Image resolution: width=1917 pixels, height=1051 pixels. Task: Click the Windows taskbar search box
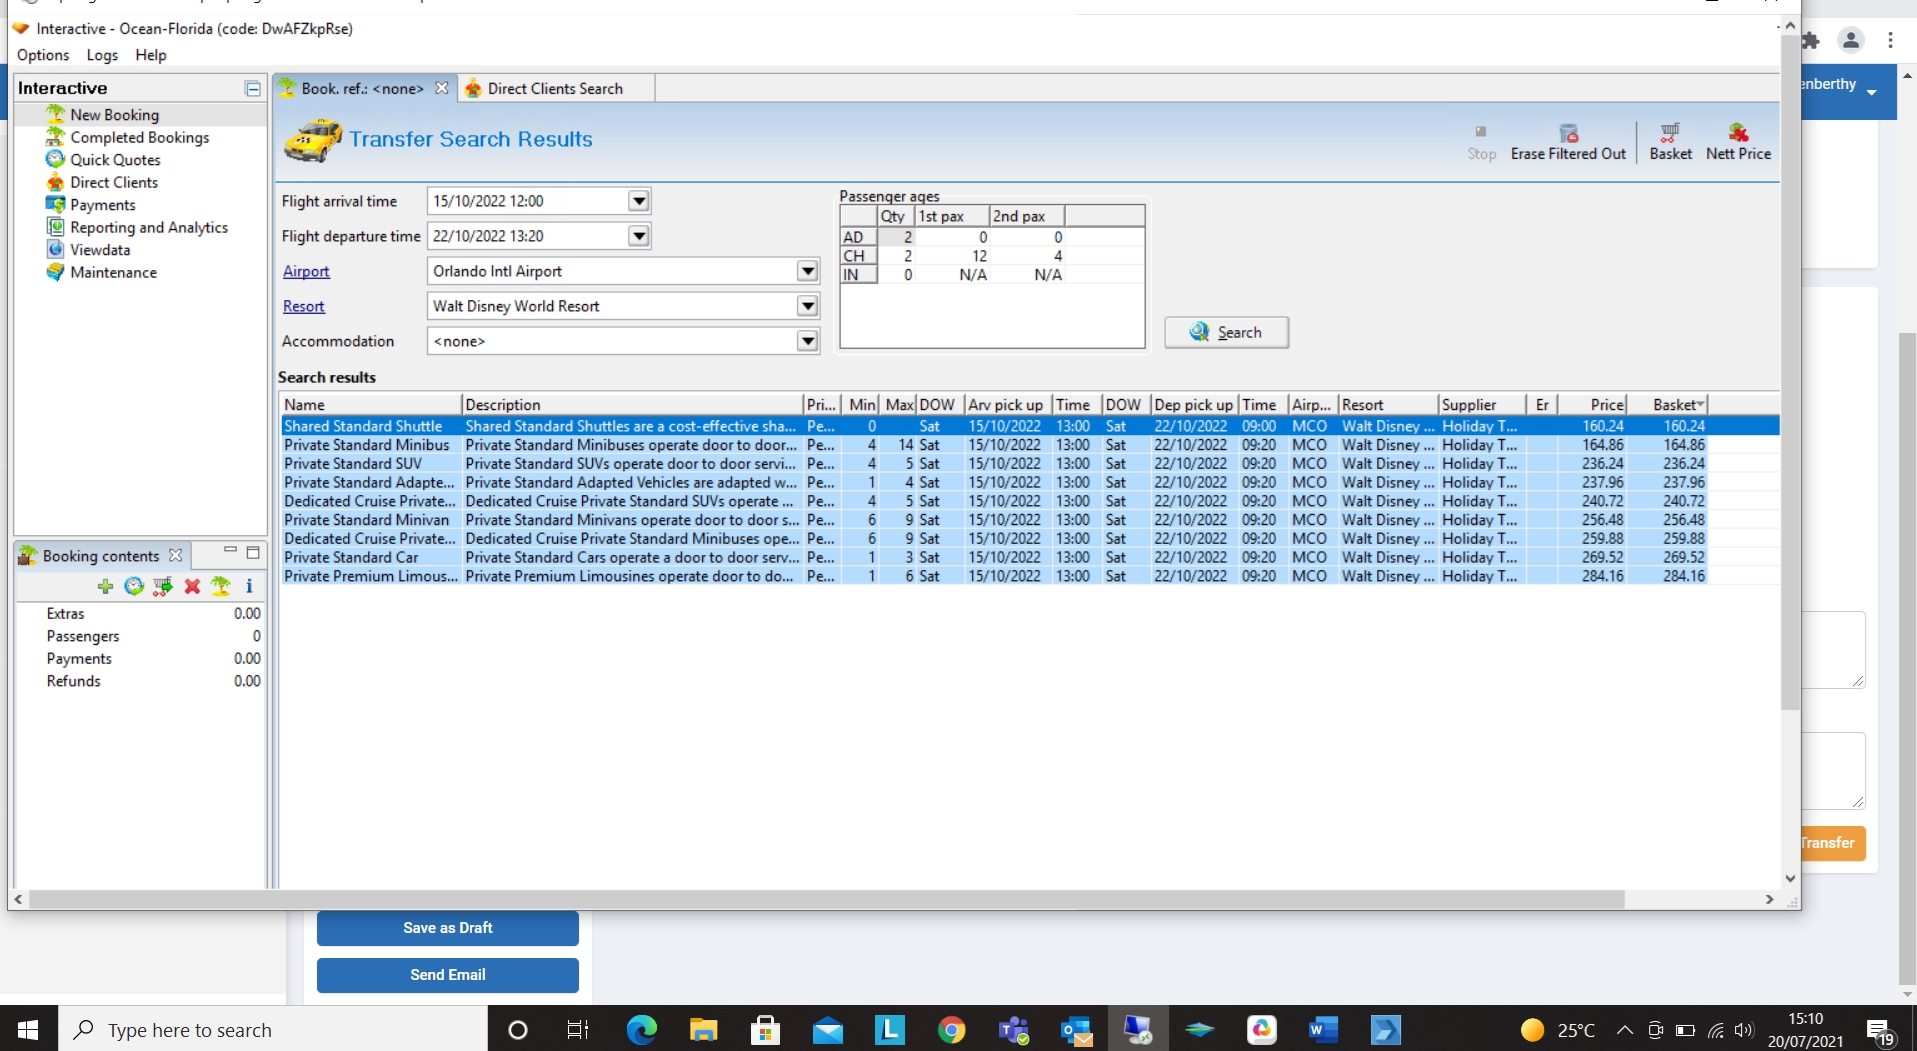coord(273,1029)
